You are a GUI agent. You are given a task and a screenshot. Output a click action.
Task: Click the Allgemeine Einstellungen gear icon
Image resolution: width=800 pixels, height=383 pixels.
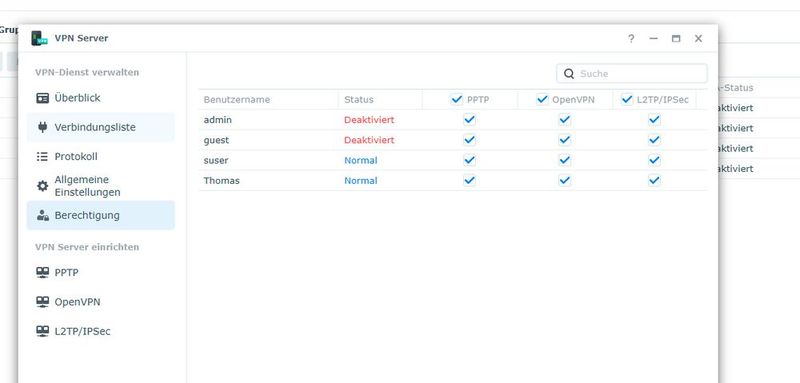[x=43, y=186]
